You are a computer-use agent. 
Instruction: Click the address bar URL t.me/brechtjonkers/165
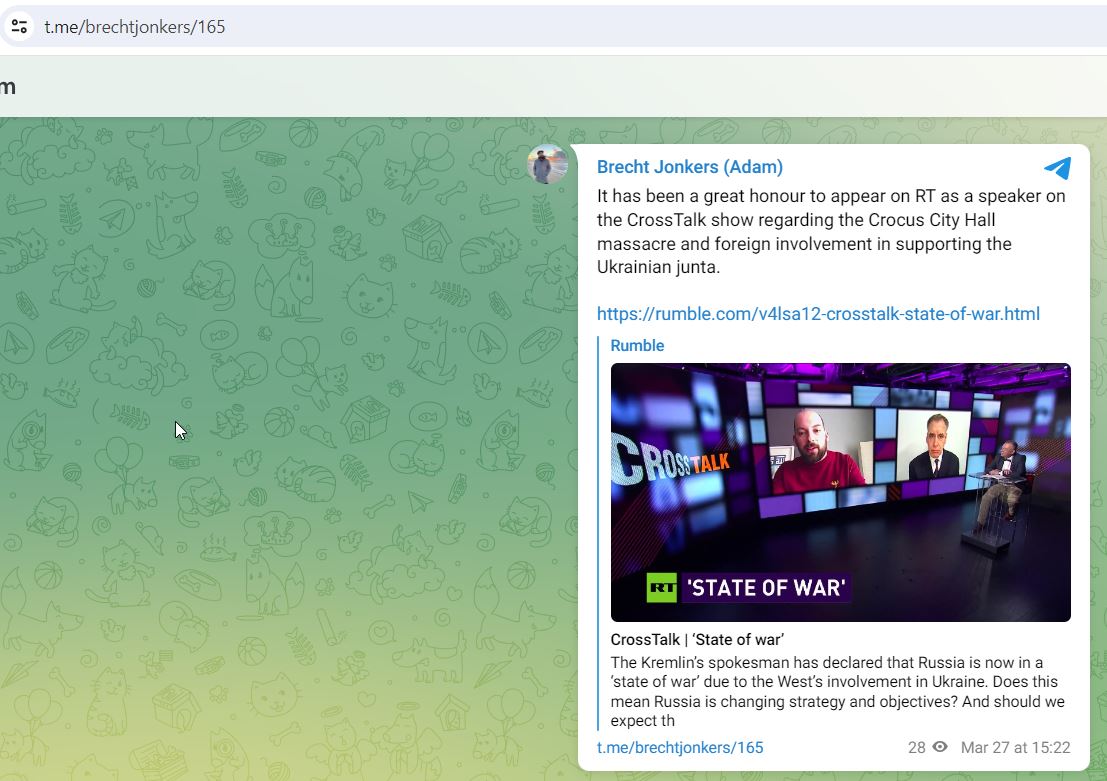tap(135, 27)
